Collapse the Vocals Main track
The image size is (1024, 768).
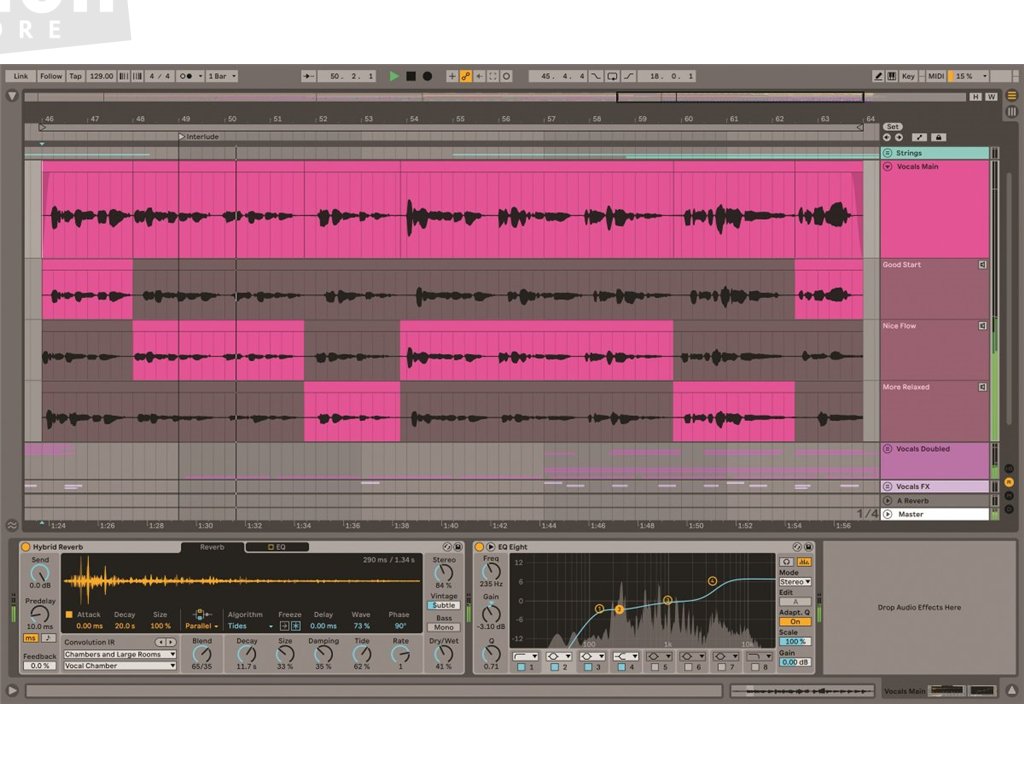click(x=887, y=167)
